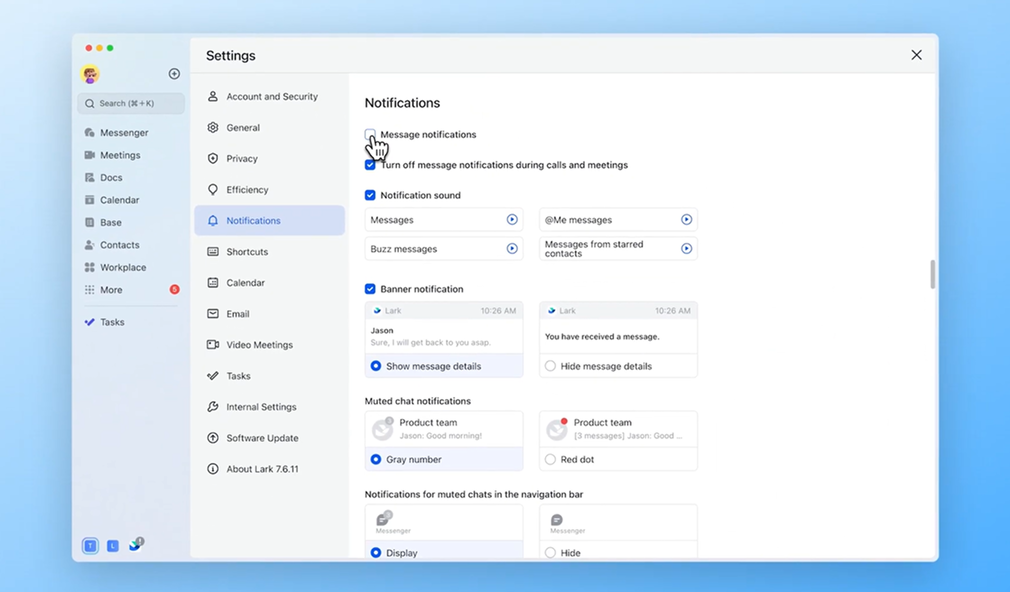Screen dimensions: 1010x592
Task: Click the user profile avatar
Action: coord(90,74)
